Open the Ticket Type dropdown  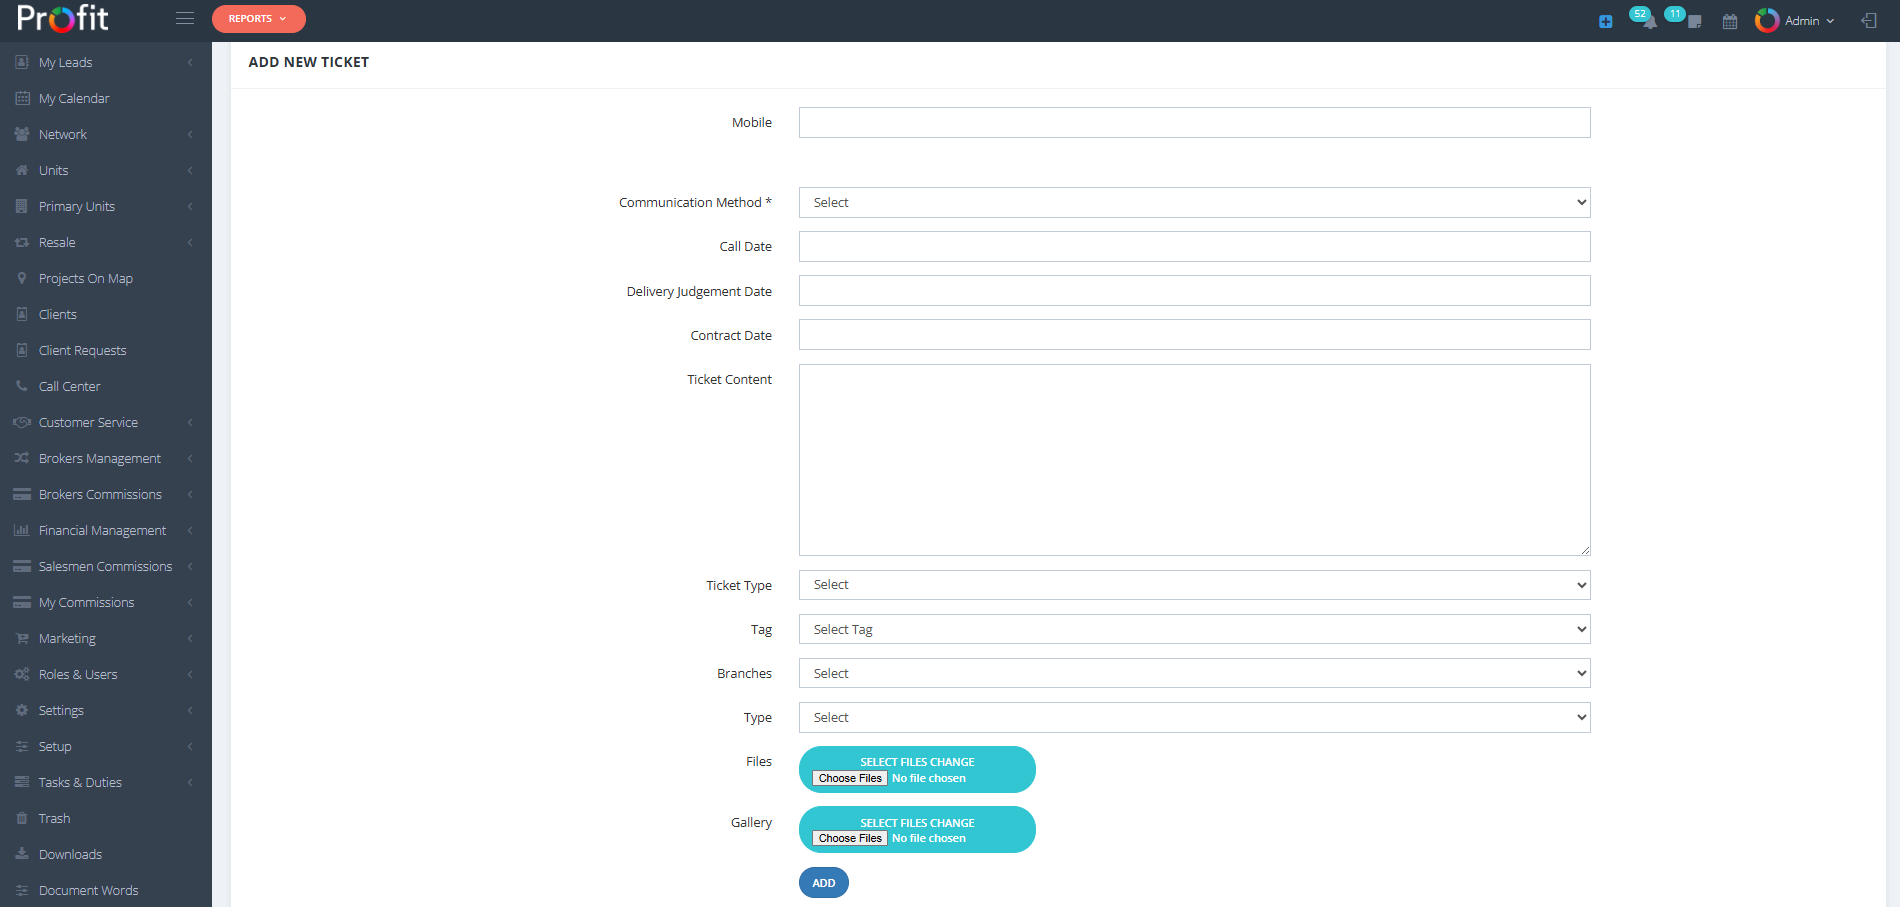(x=1194, y=585)
